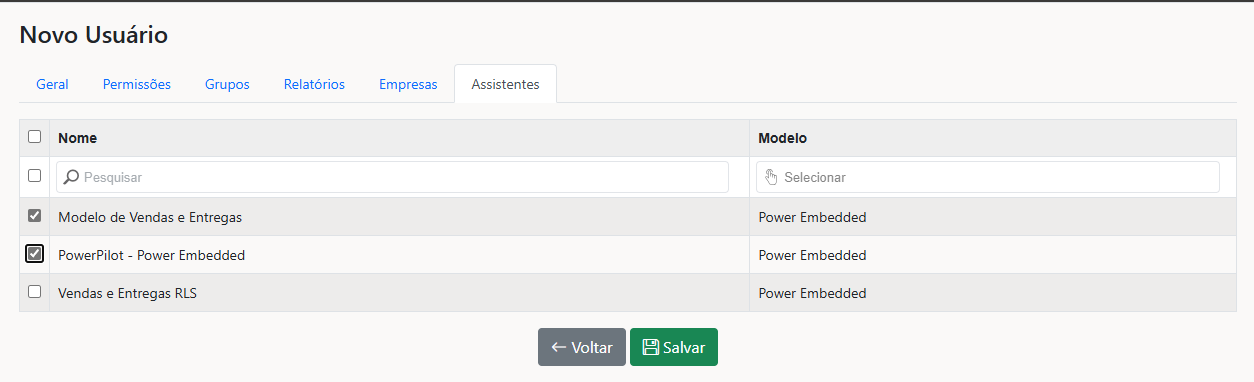This screenshot has height=382, width=1254.
Task: Open the Permissões tab
Action: (x=137, y=84)
